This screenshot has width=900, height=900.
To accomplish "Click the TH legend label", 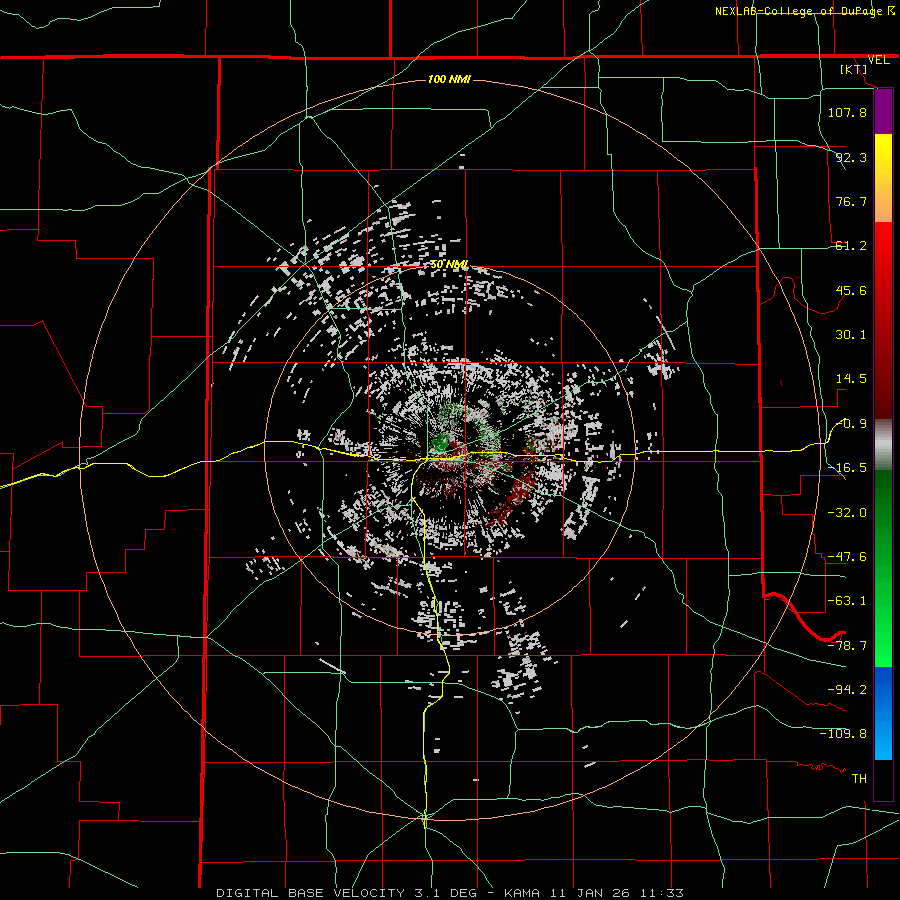I will 859,779.
